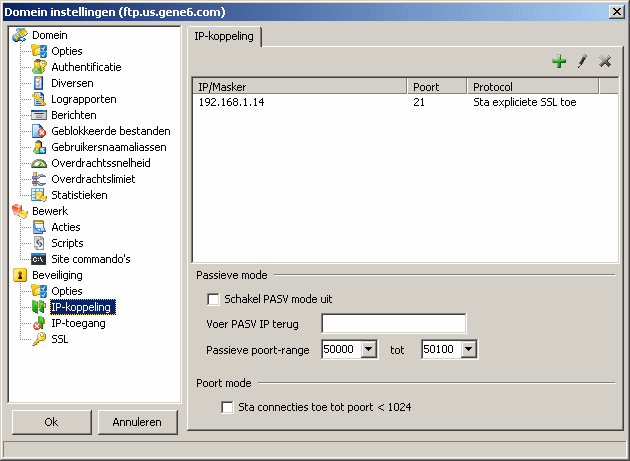Click the Ok button
The image size is (630, 461).
click(x=51, y=422)
